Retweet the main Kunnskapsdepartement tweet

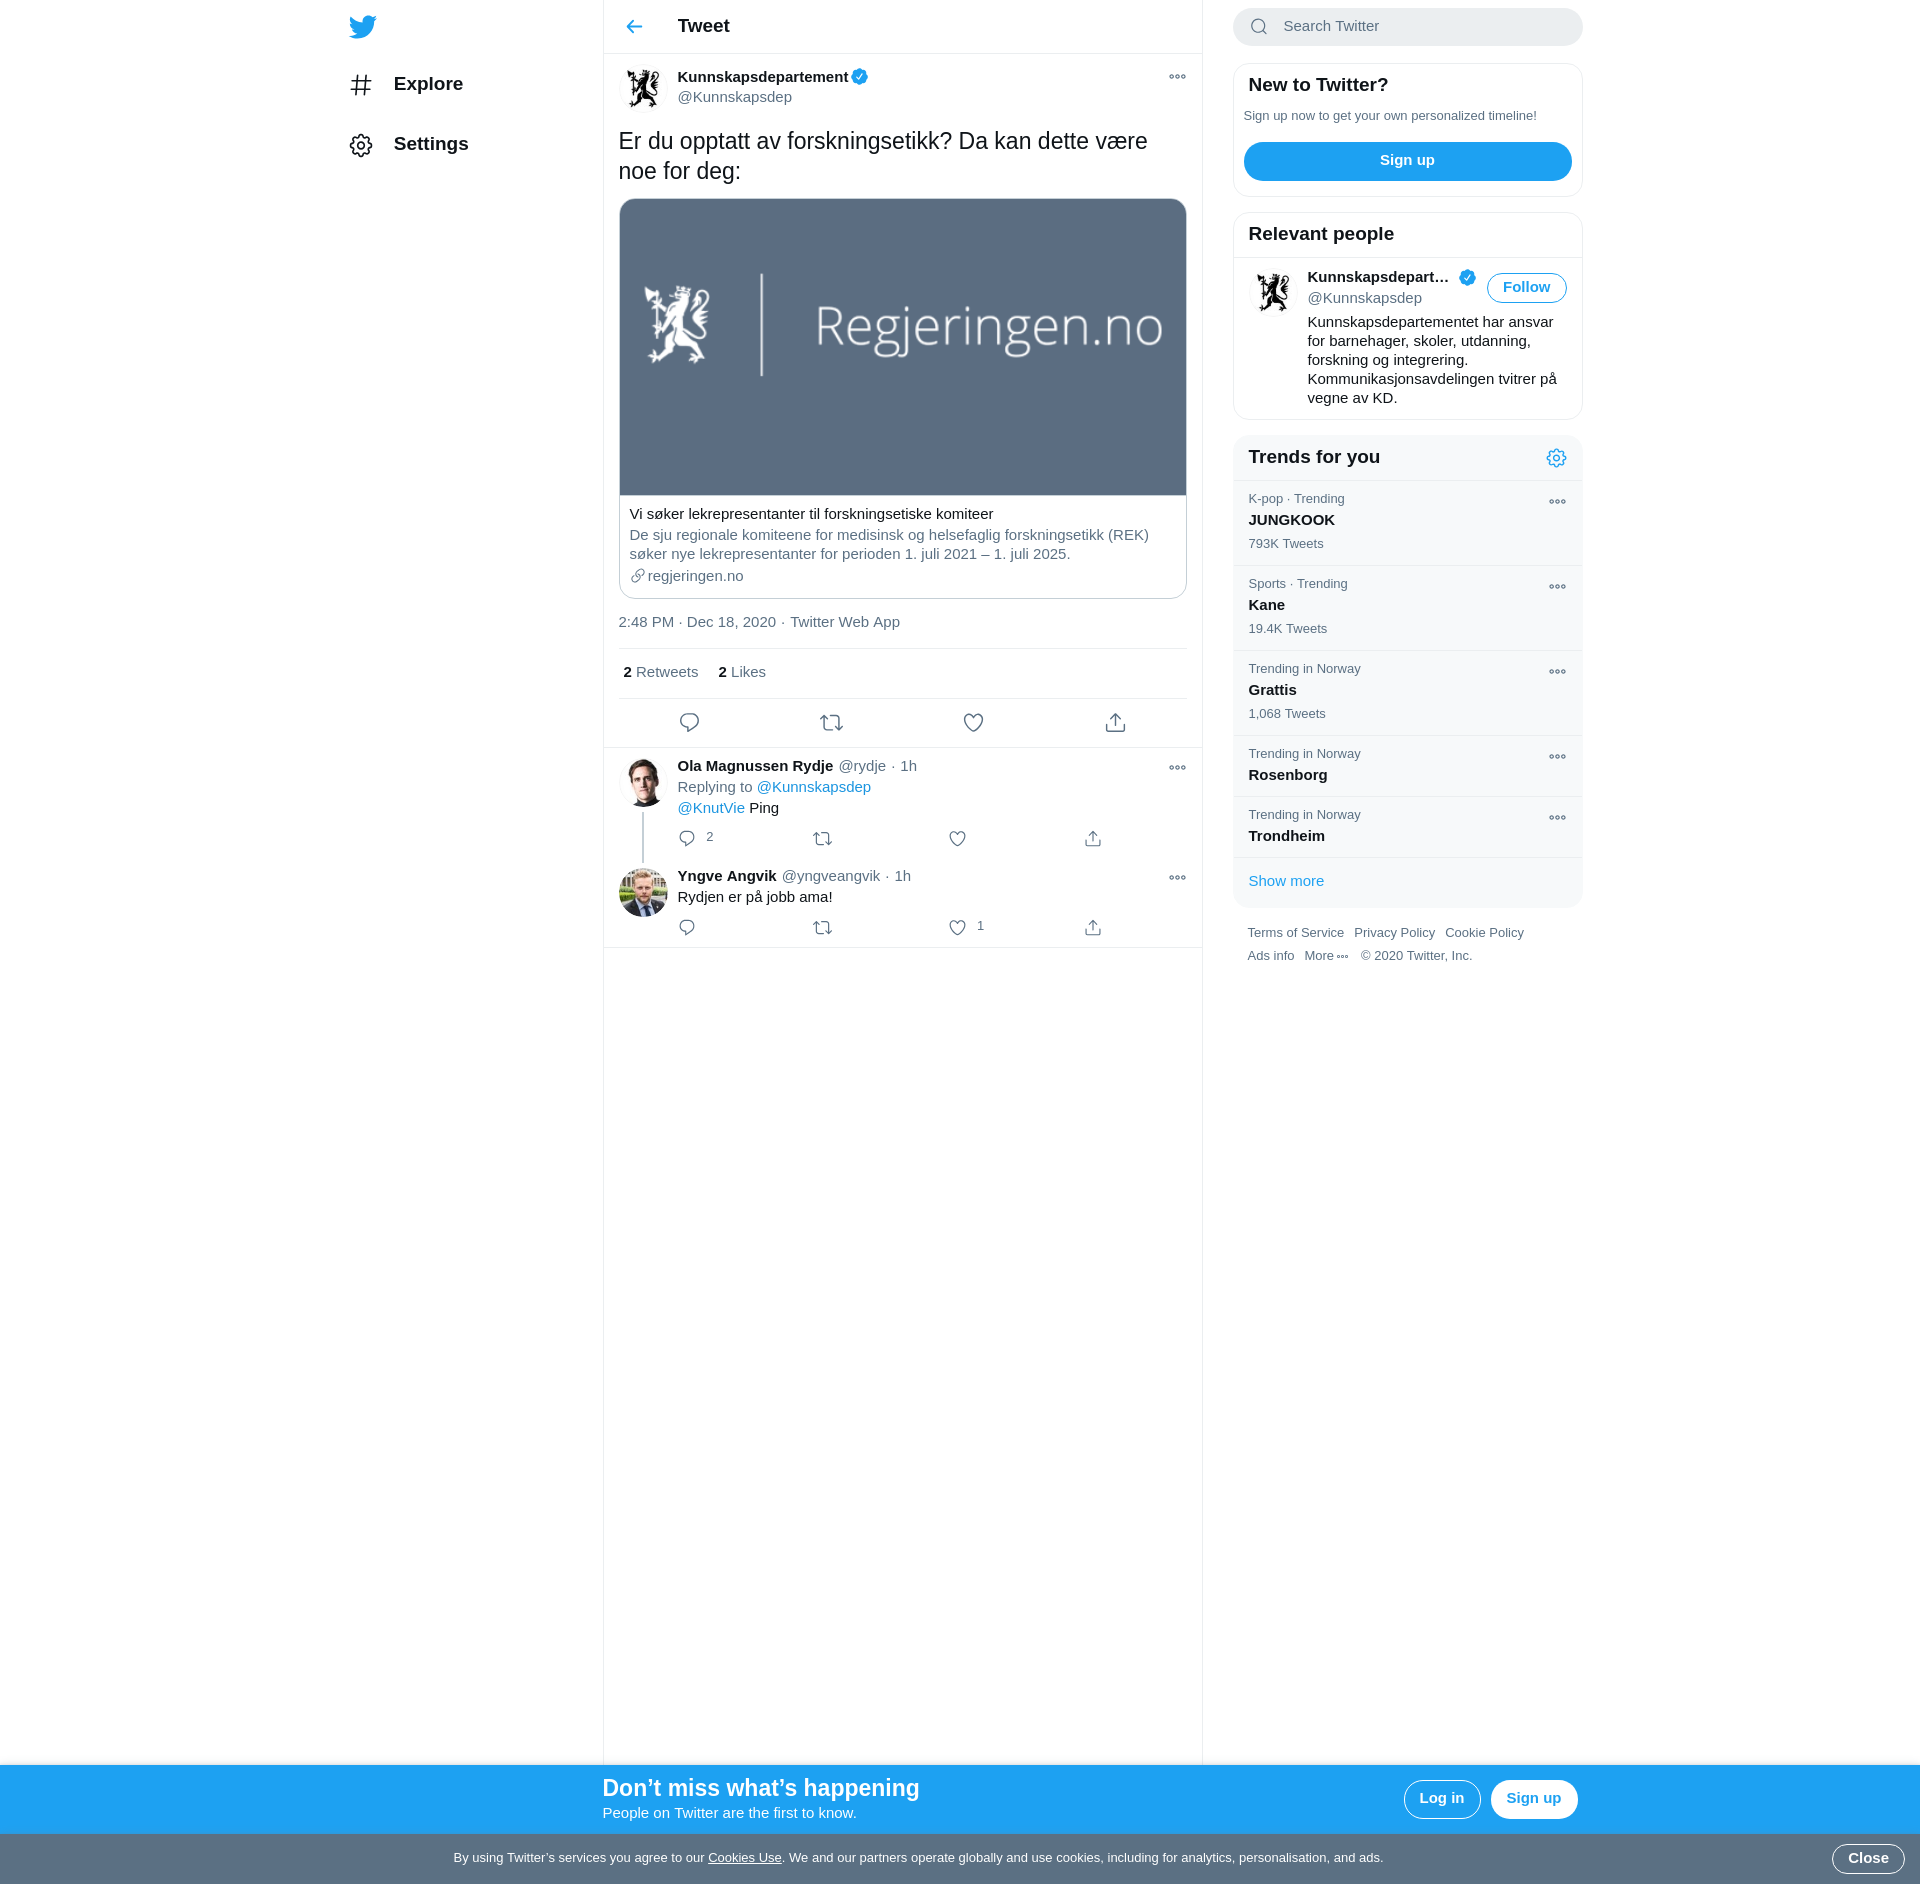click(831, 722)
